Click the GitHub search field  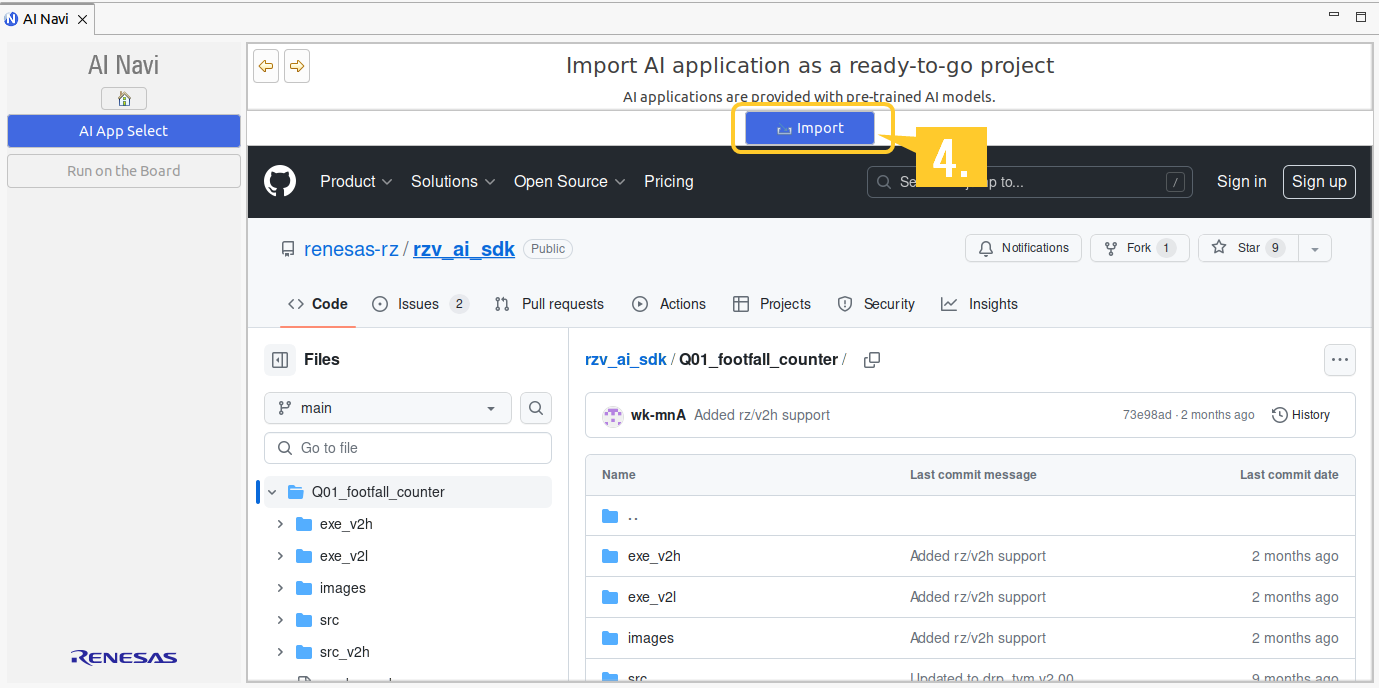click(1030, 182)
